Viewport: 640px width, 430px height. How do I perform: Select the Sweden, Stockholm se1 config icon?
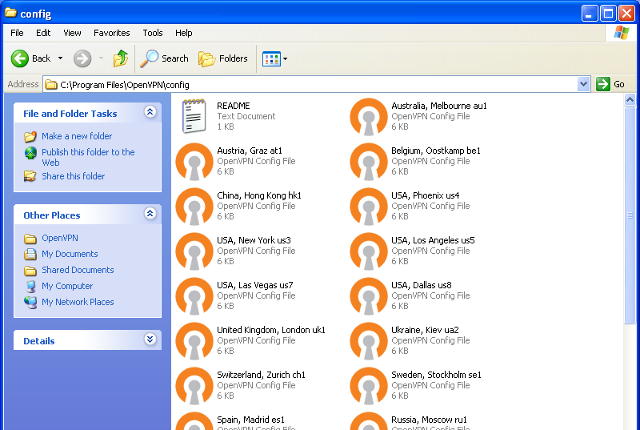pos(369,386)
